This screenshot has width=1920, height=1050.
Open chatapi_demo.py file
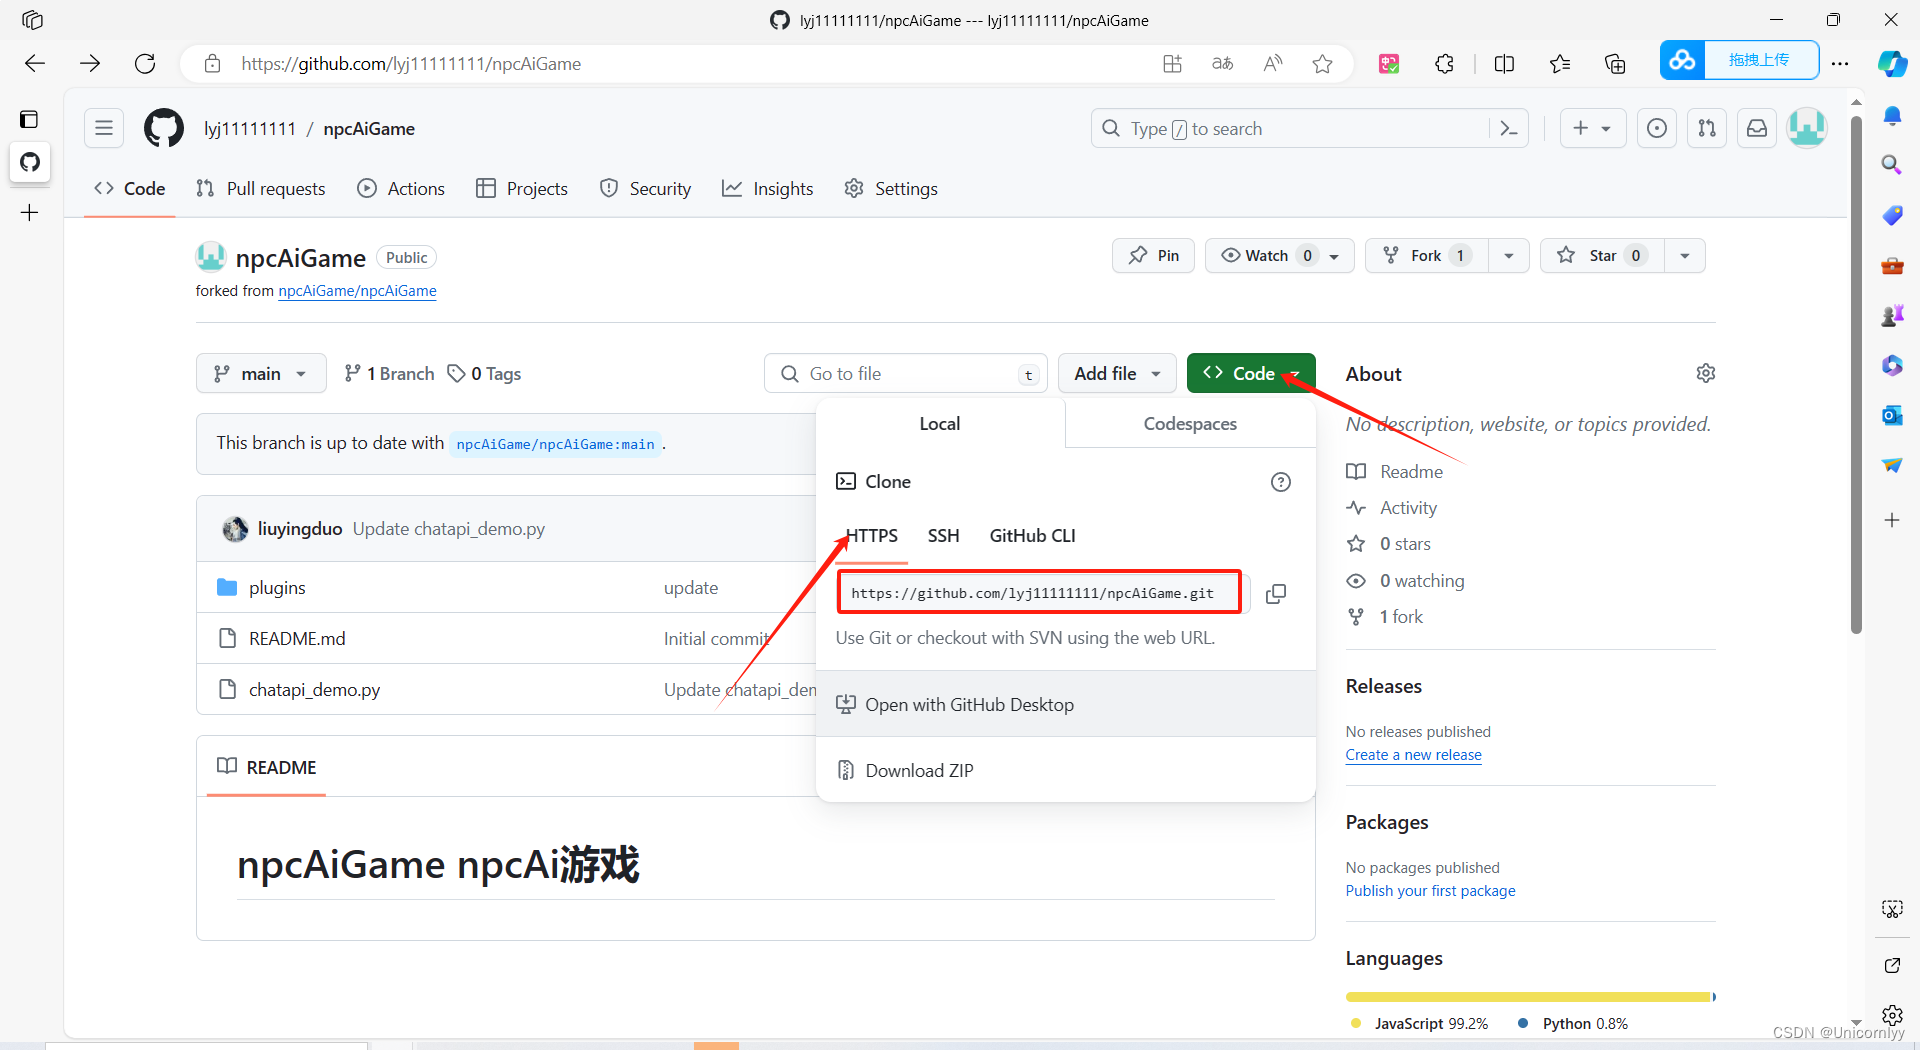pyautogui.click(x=314, y=690)
